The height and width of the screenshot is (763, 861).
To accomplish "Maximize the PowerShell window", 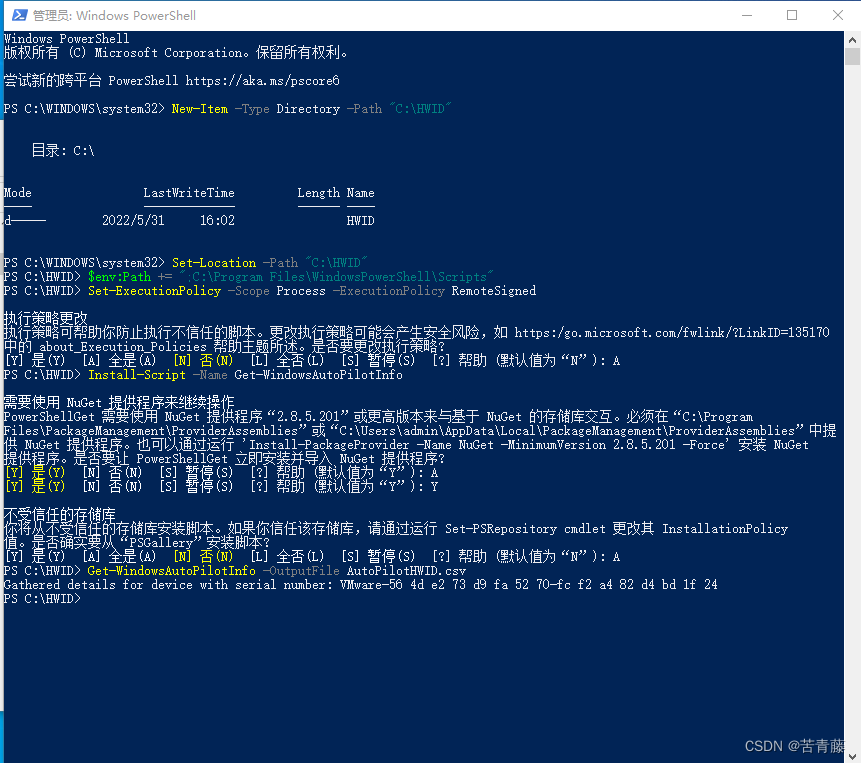I will 792,15.
